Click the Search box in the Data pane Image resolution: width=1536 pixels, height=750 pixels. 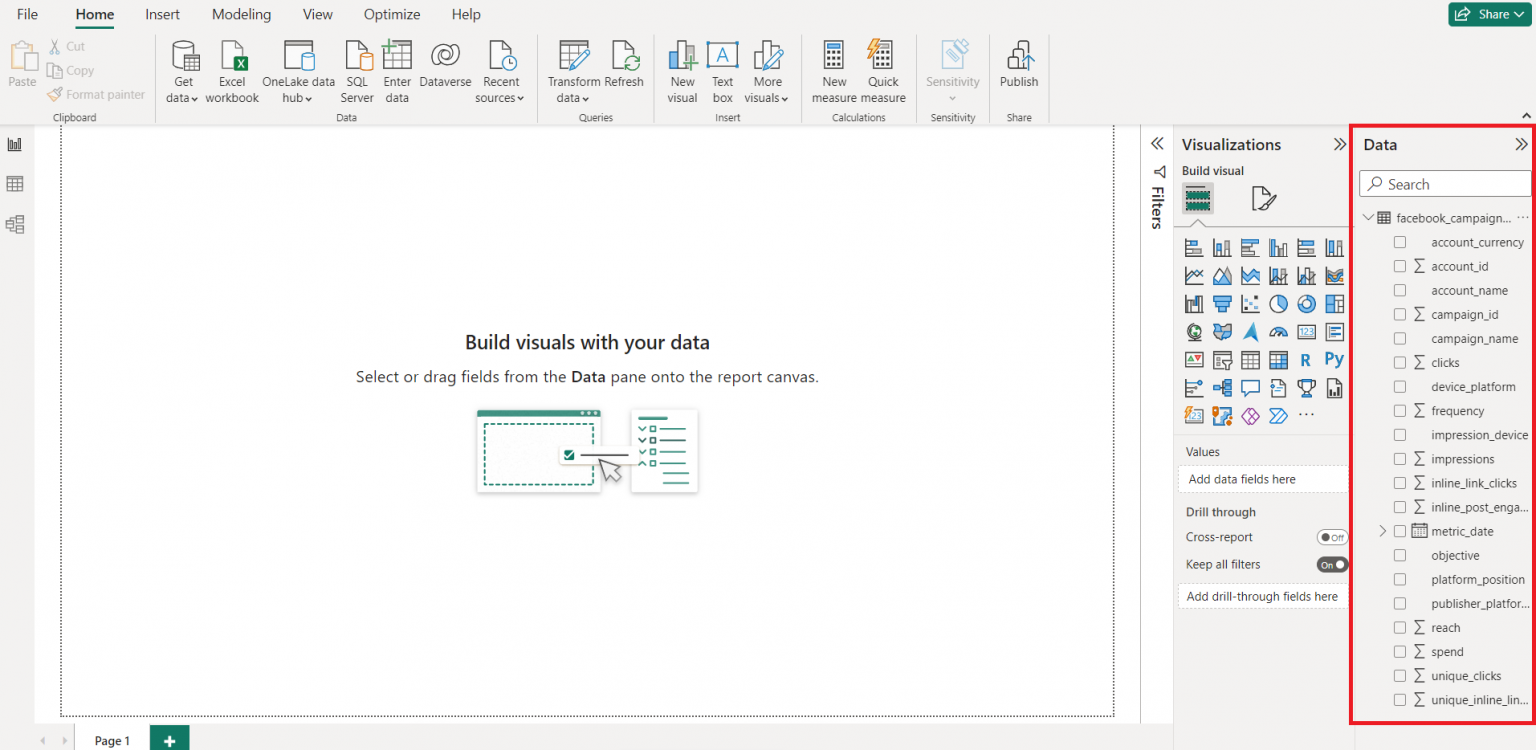[1444, 183]
